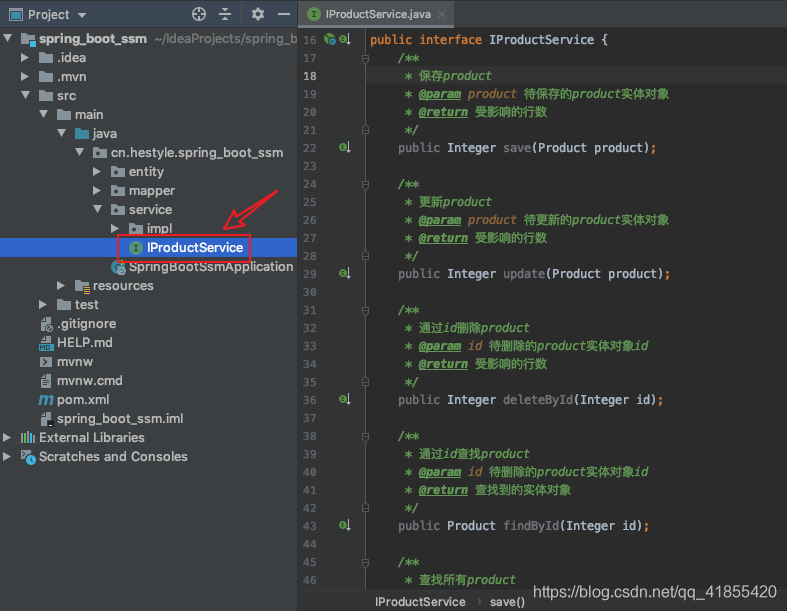The width and height of the screenshot is (787, 611).
Task: Click the collapse all icon in Project toolbar
Action: [225, 14]
